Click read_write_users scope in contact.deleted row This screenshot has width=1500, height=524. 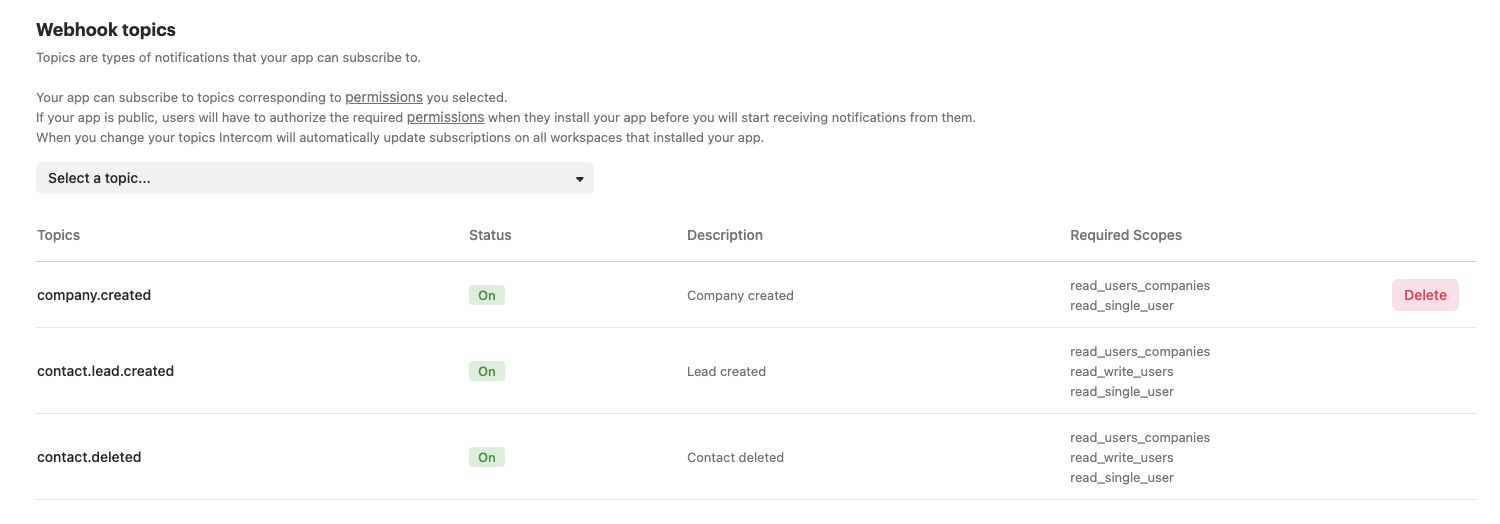click(x=1121, y=457)
